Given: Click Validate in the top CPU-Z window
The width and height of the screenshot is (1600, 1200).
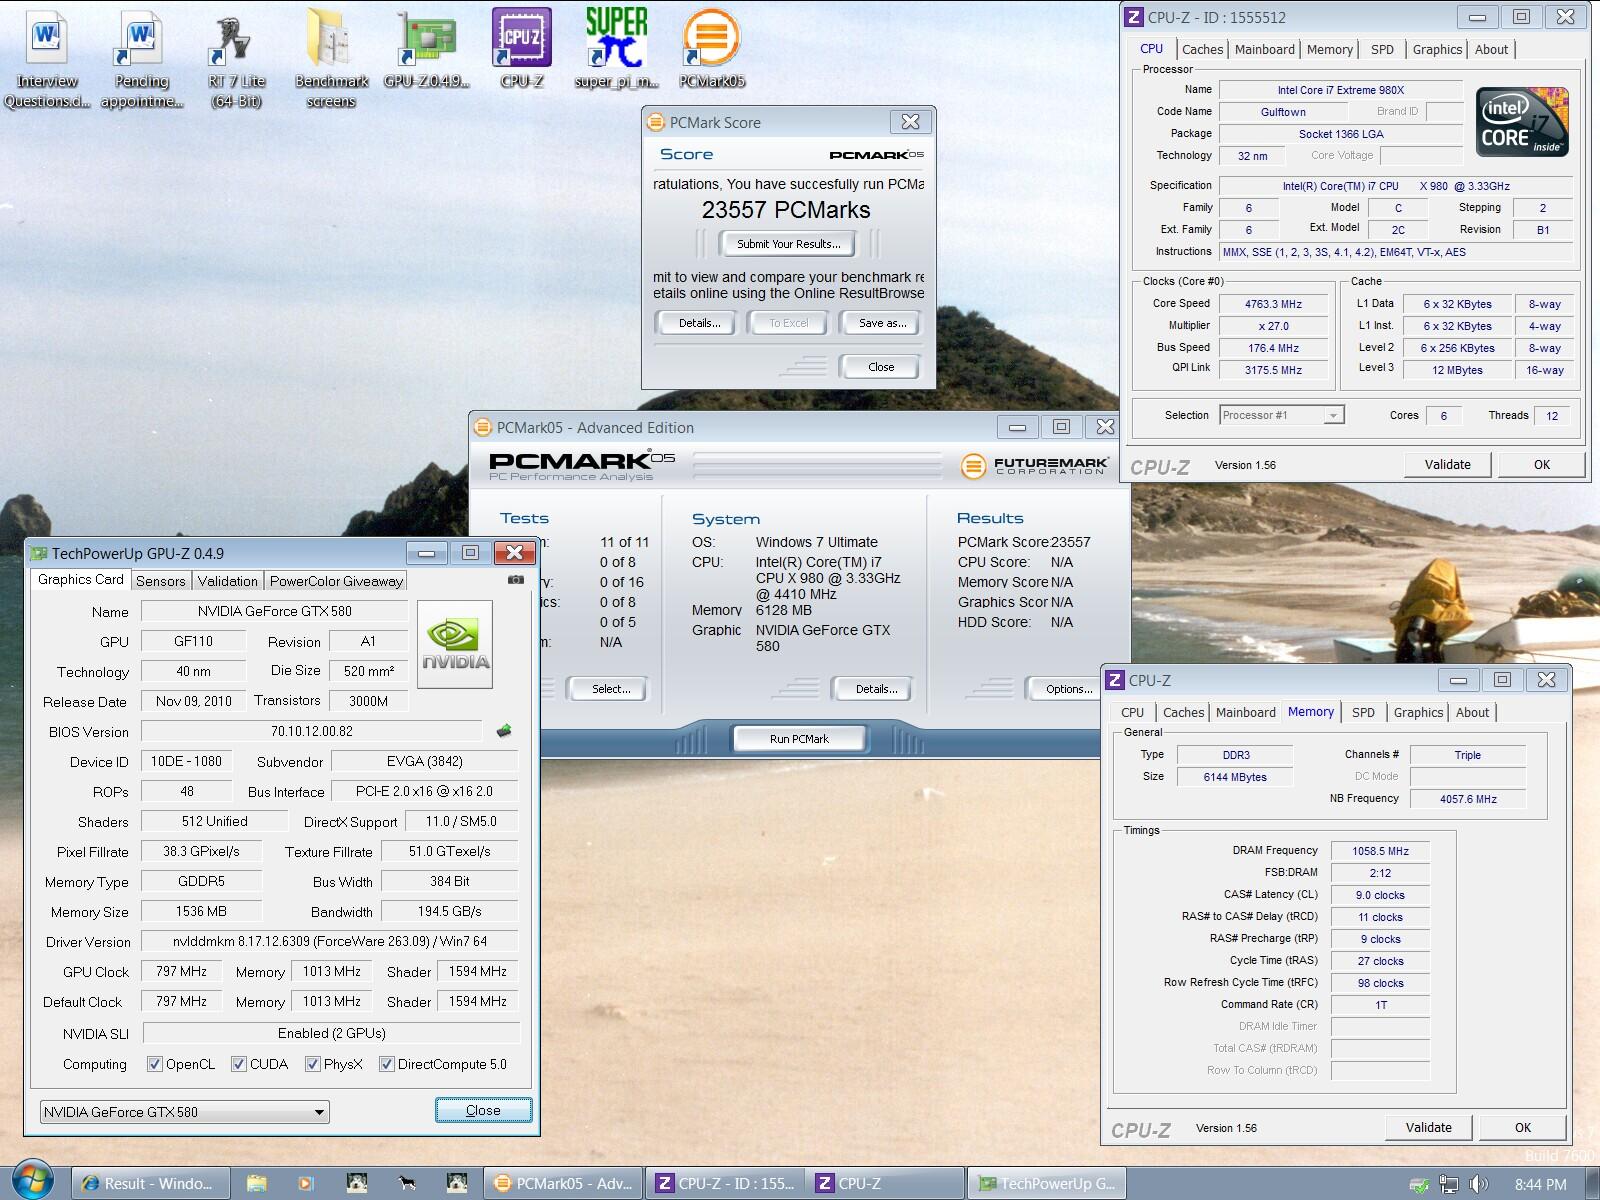Looking at the screenshot, I should (x=1447, y=464).
